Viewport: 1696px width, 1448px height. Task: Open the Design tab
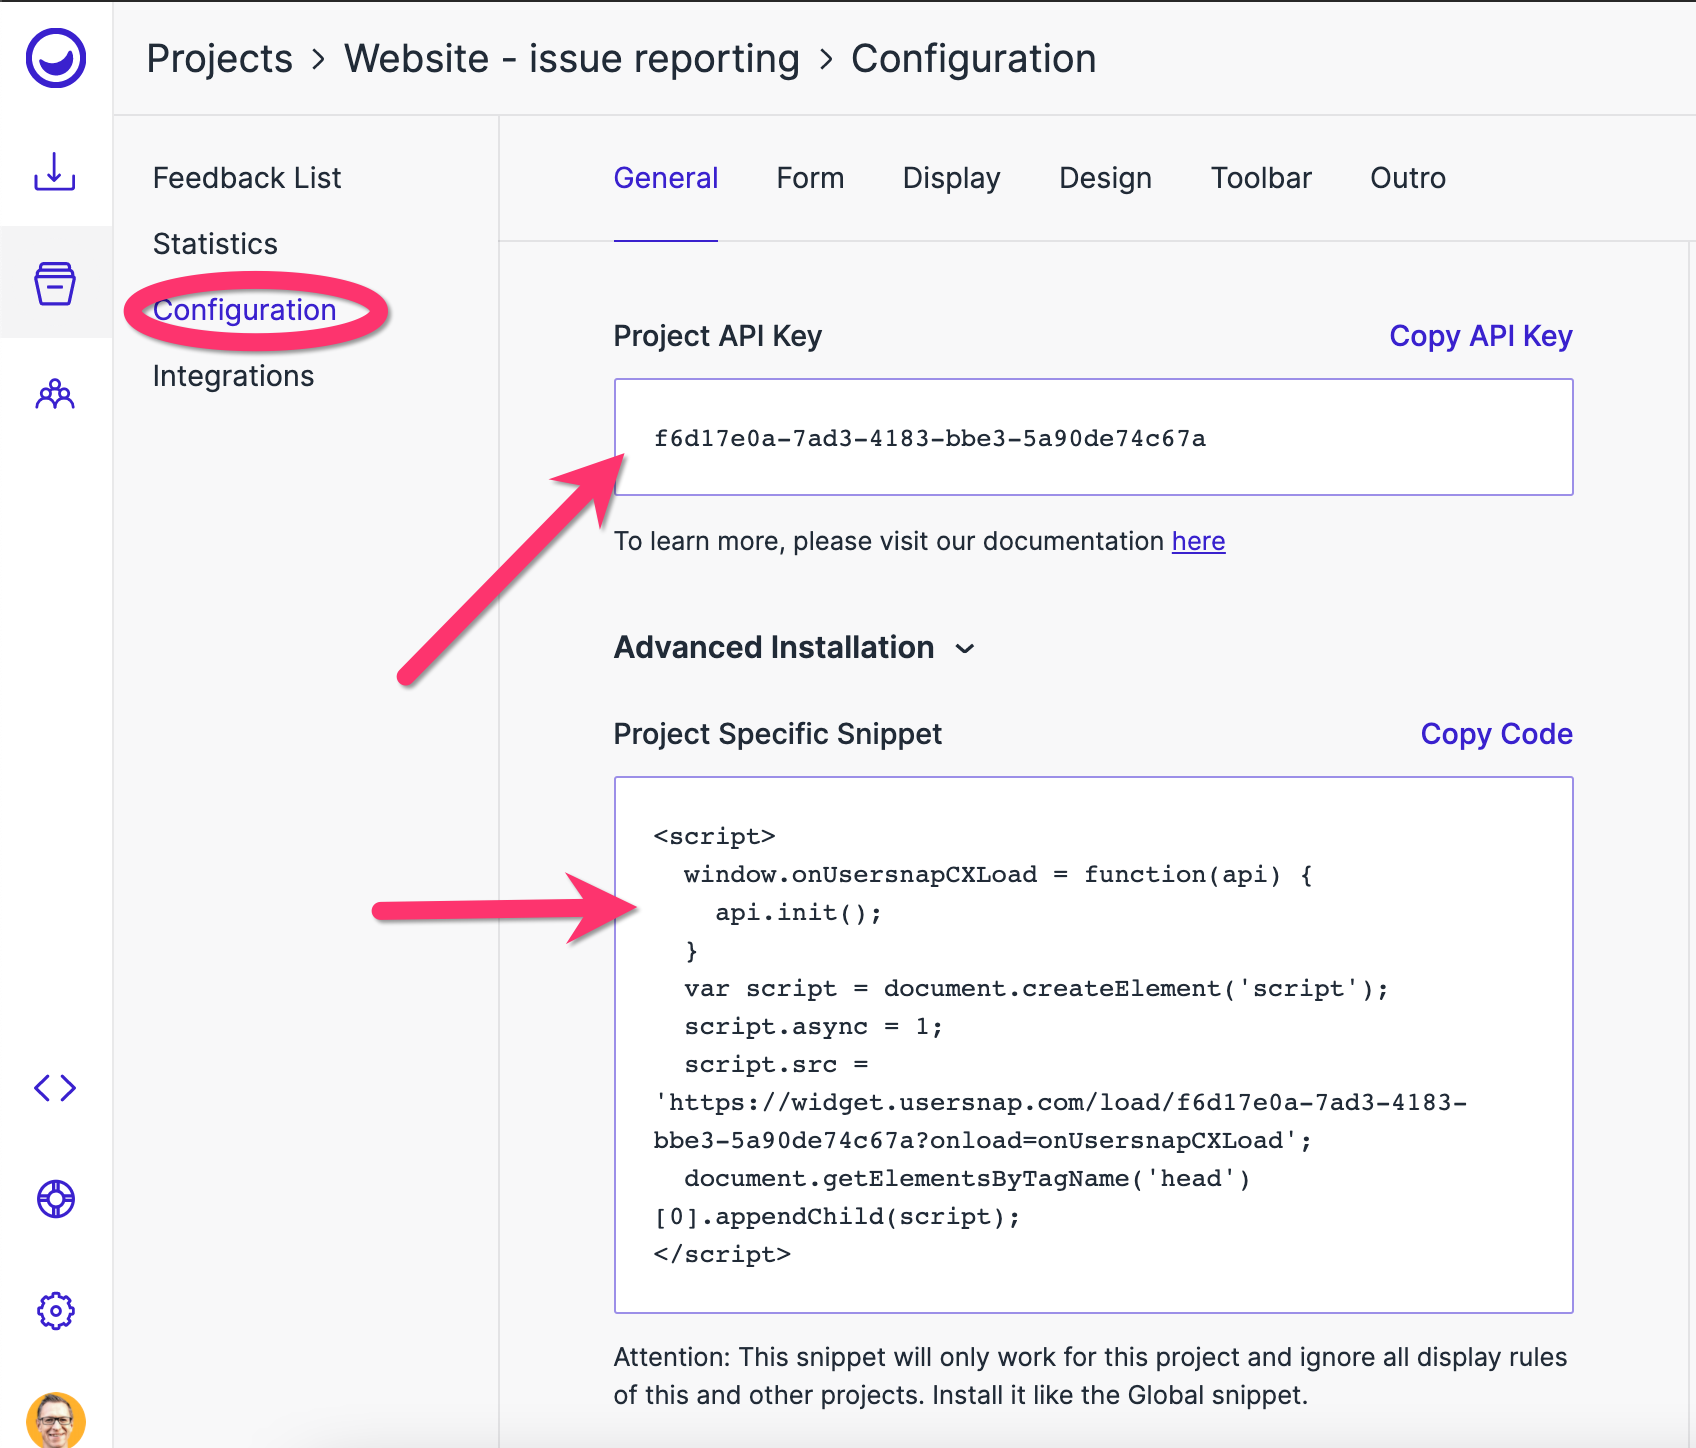(1105, 178)
